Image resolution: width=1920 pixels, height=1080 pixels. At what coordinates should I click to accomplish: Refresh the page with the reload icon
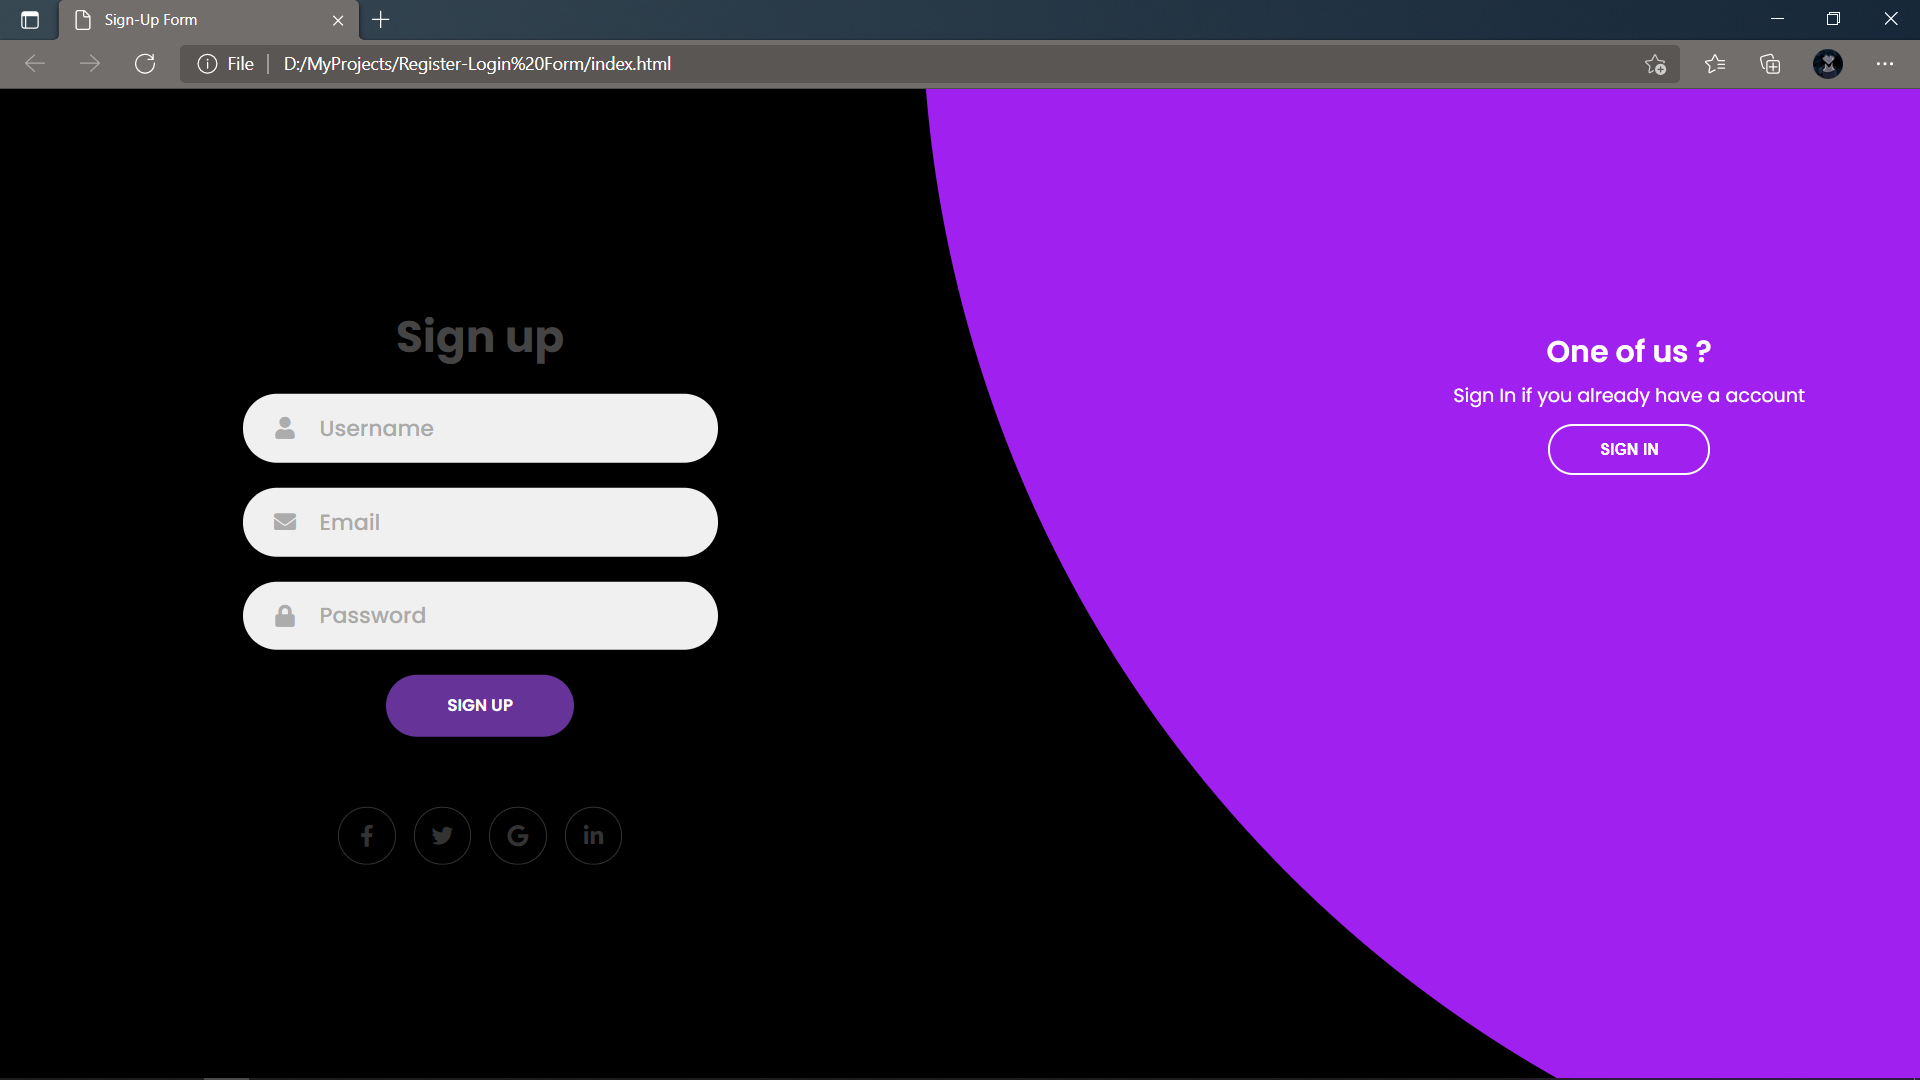(145, 64)
